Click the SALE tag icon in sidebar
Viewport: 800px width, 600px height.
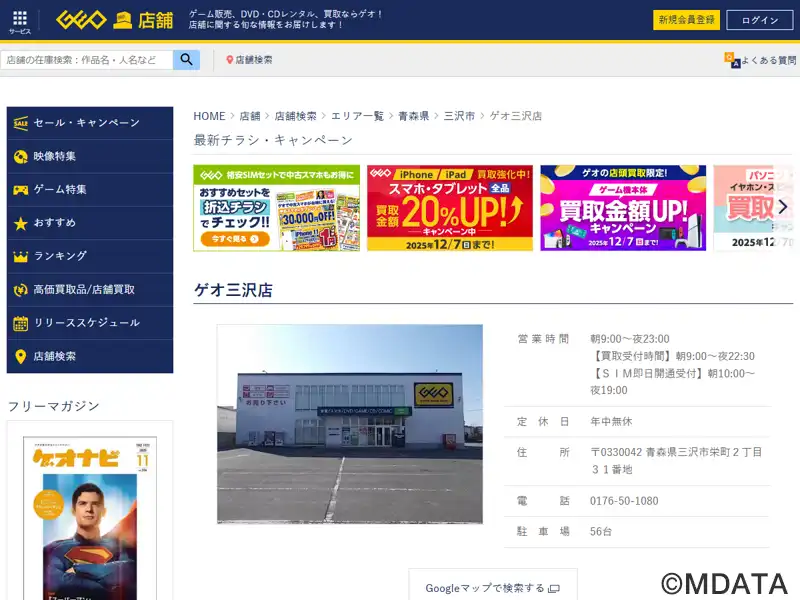click(x=20, y=123)
